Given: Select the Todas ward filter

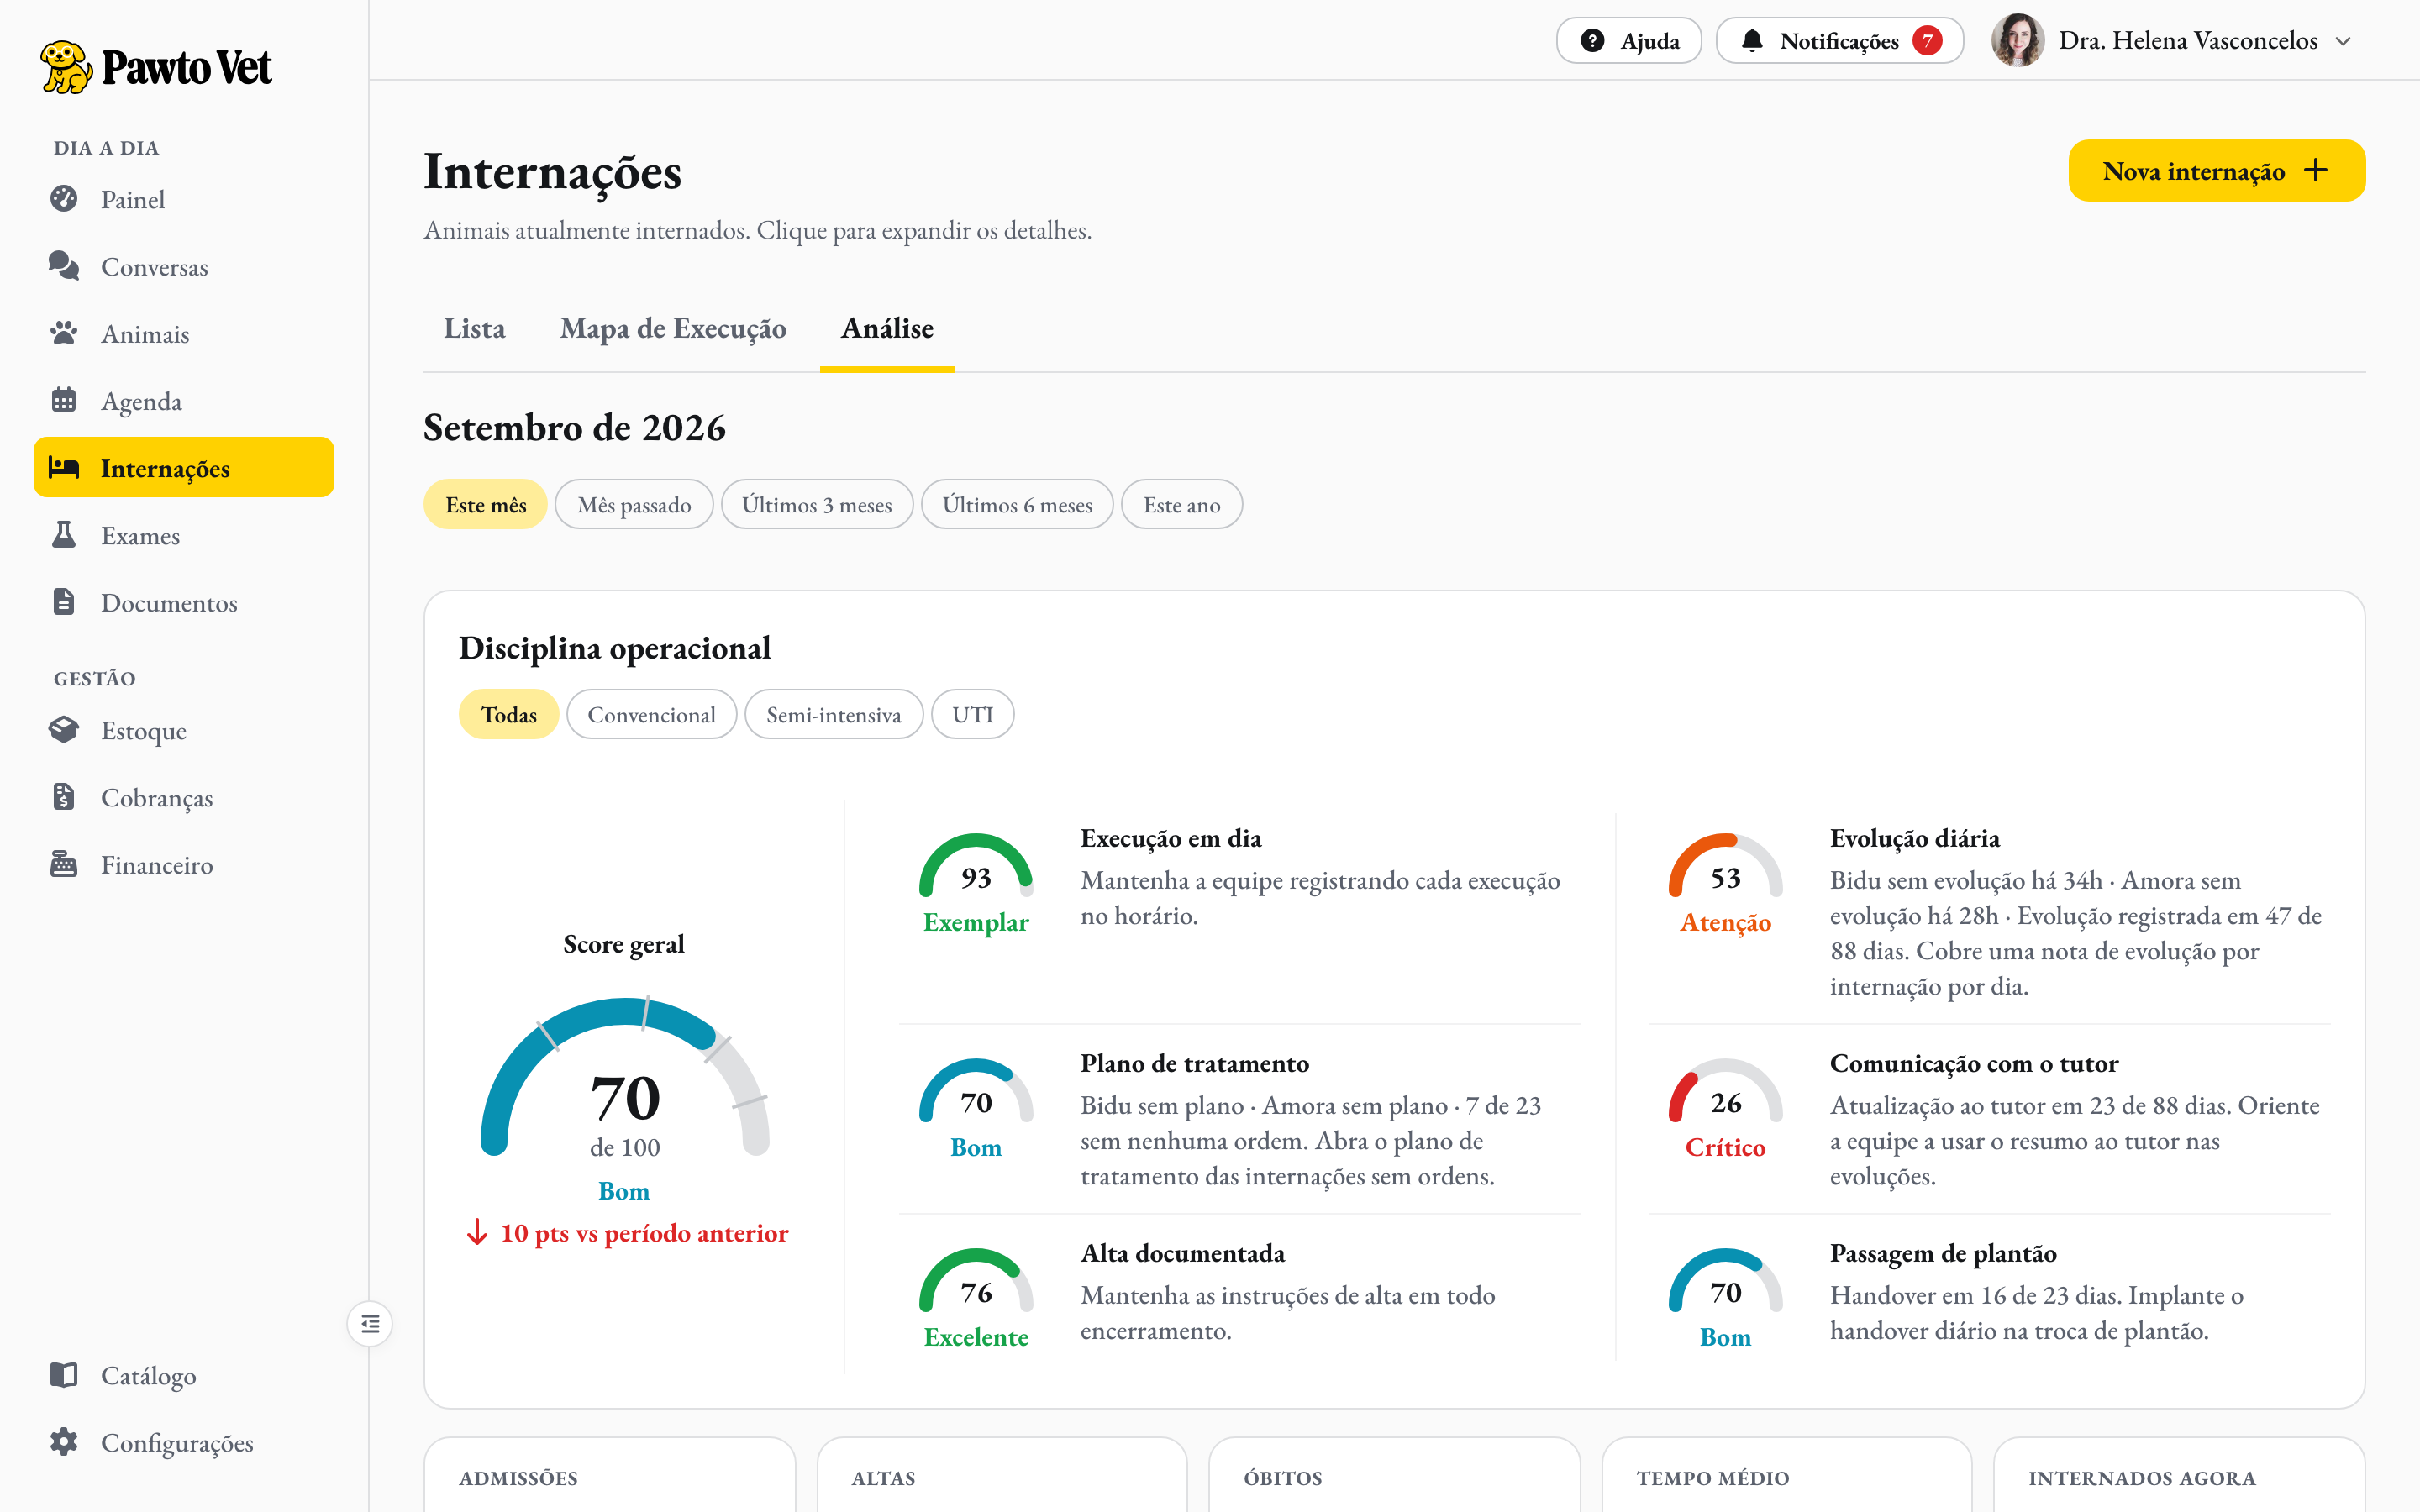Looking at the screenshot, I should (x=509, y=715).
